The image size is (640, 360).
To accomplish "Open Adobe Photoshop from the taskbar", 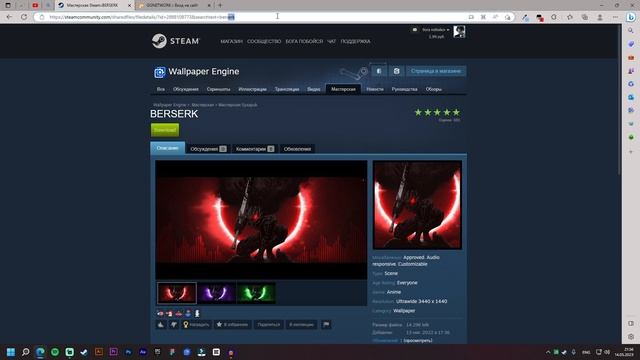I will (128, 352).
